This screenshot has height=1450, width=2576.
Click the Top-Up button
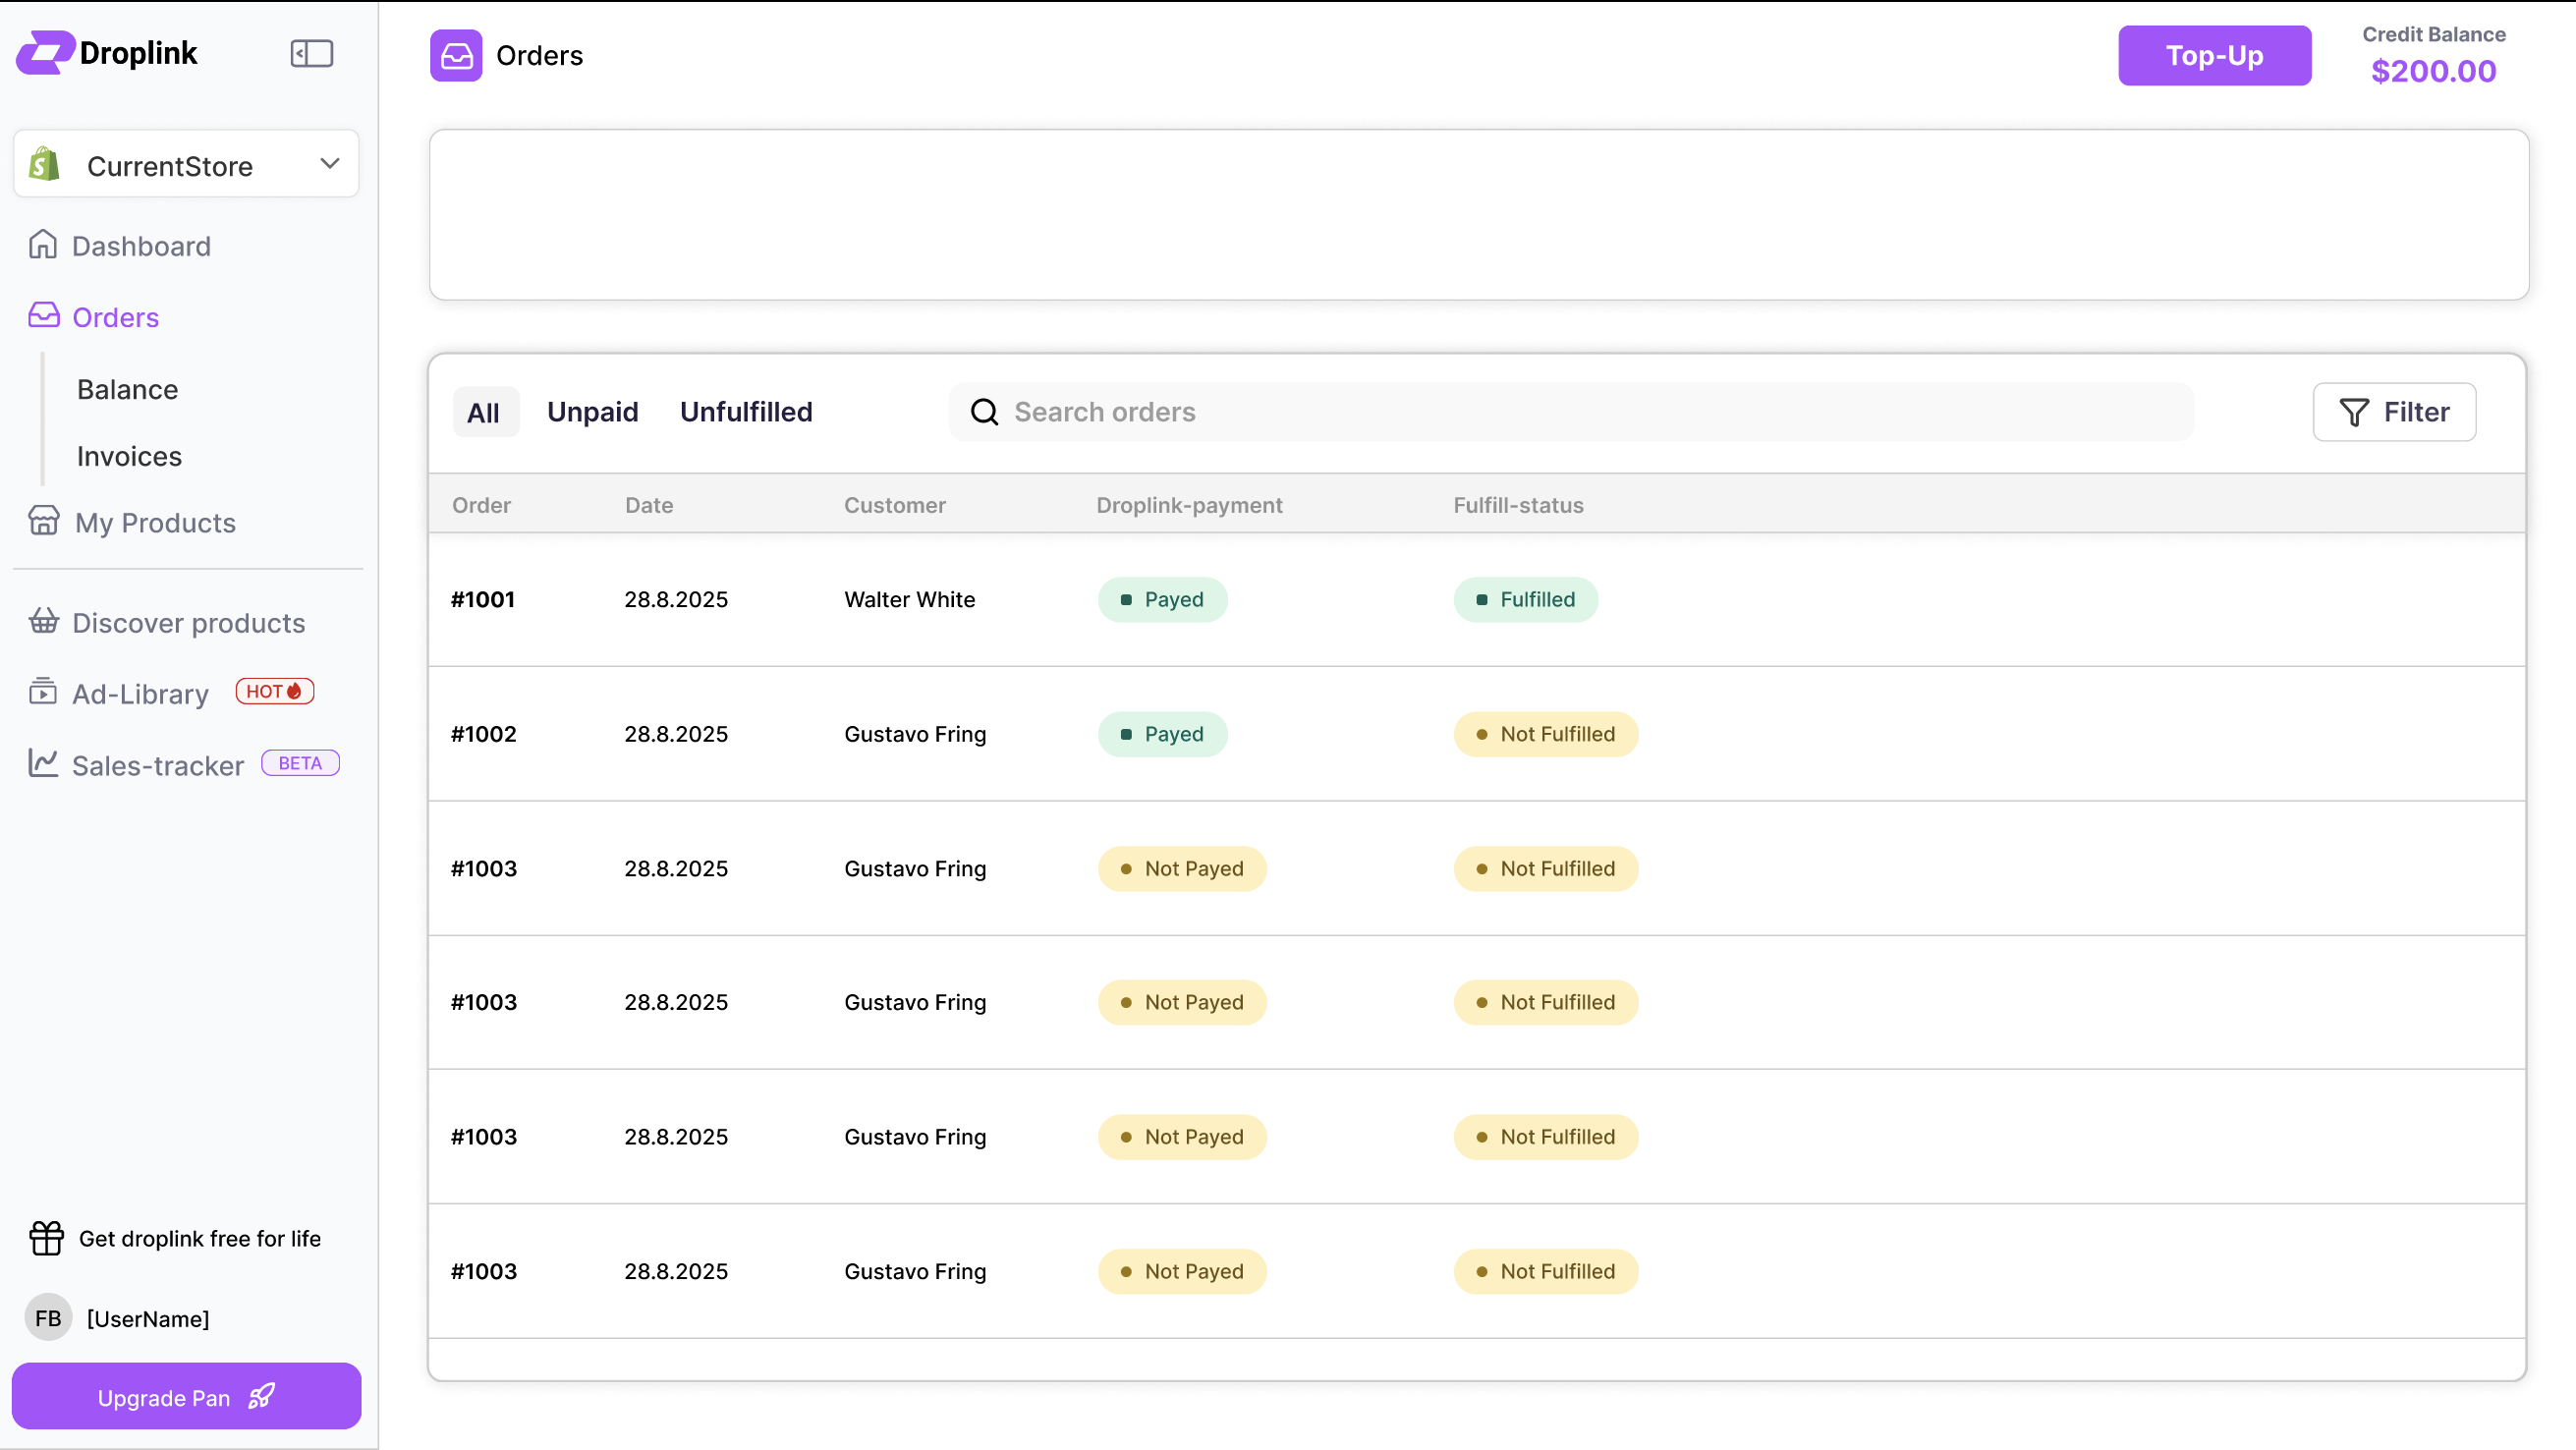(2214, 56)
